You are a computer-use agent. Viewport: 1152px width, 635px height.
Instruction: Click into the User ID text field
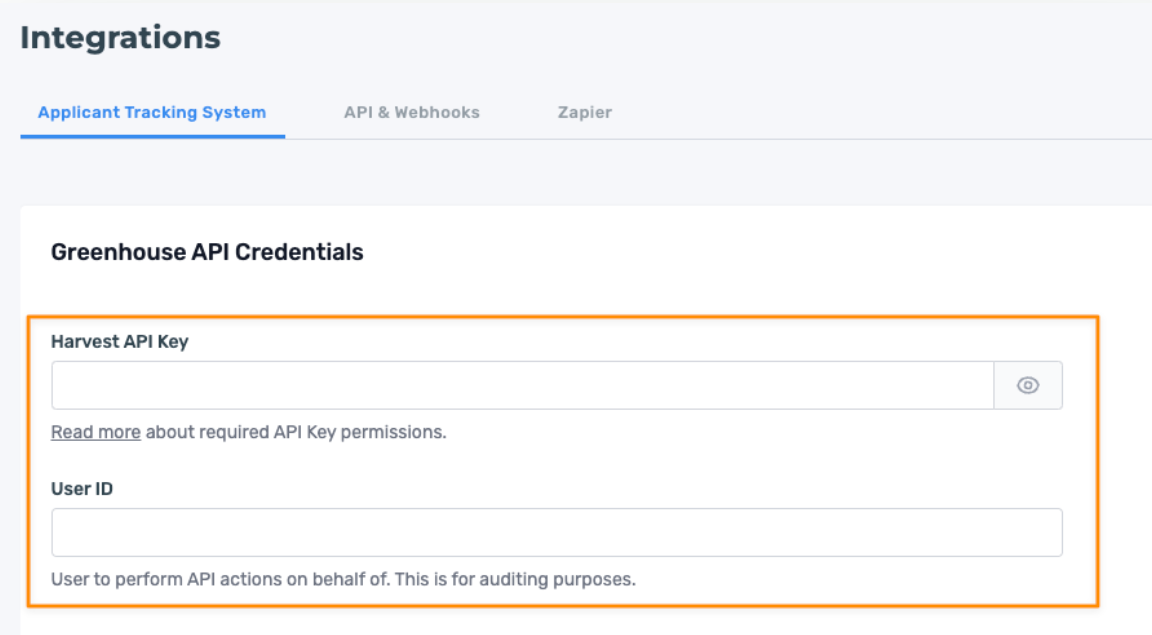[557, 532]
